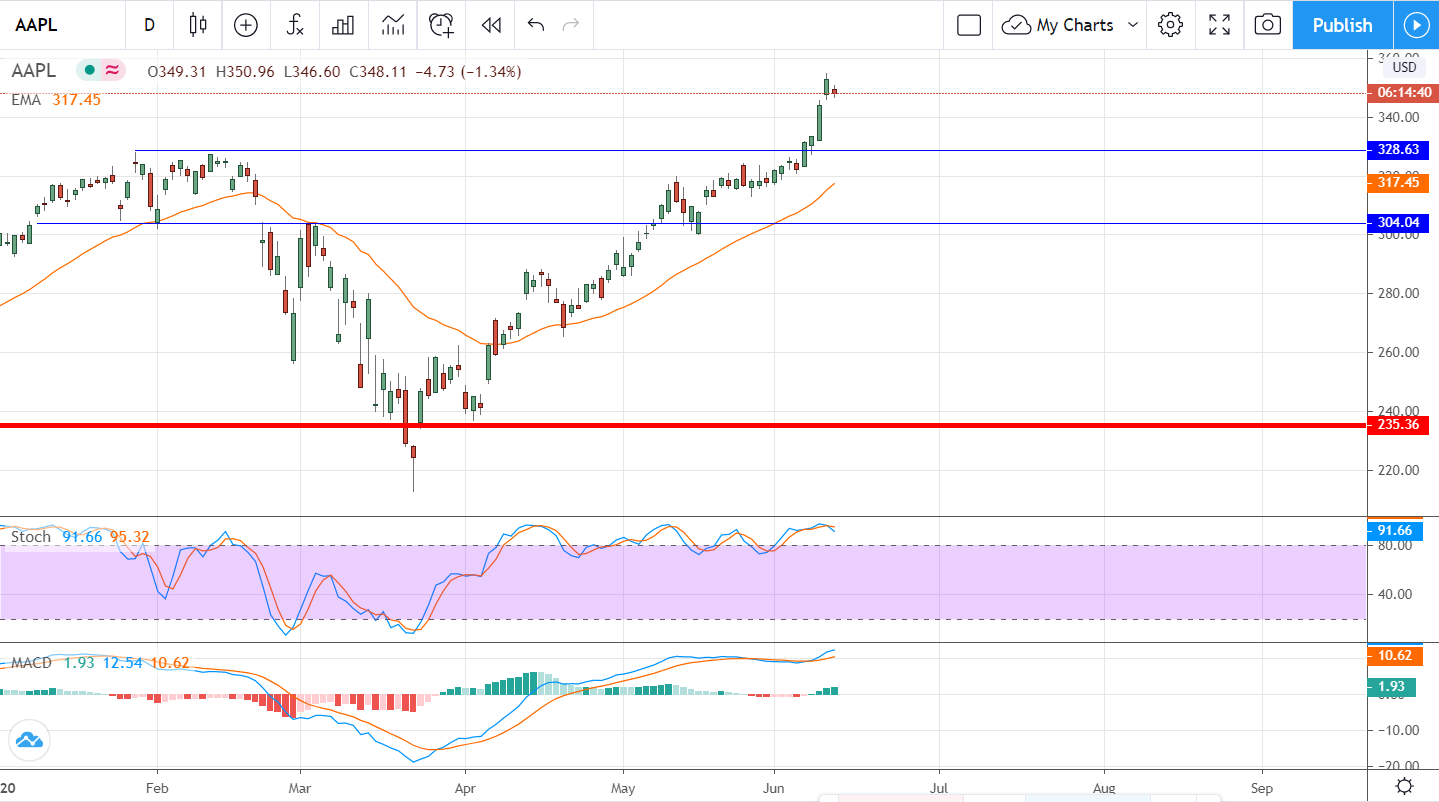The height and width of the screenshot is (802, 1439).
Task: Click the Sep label on time axis
Action: click(1262, 787)
